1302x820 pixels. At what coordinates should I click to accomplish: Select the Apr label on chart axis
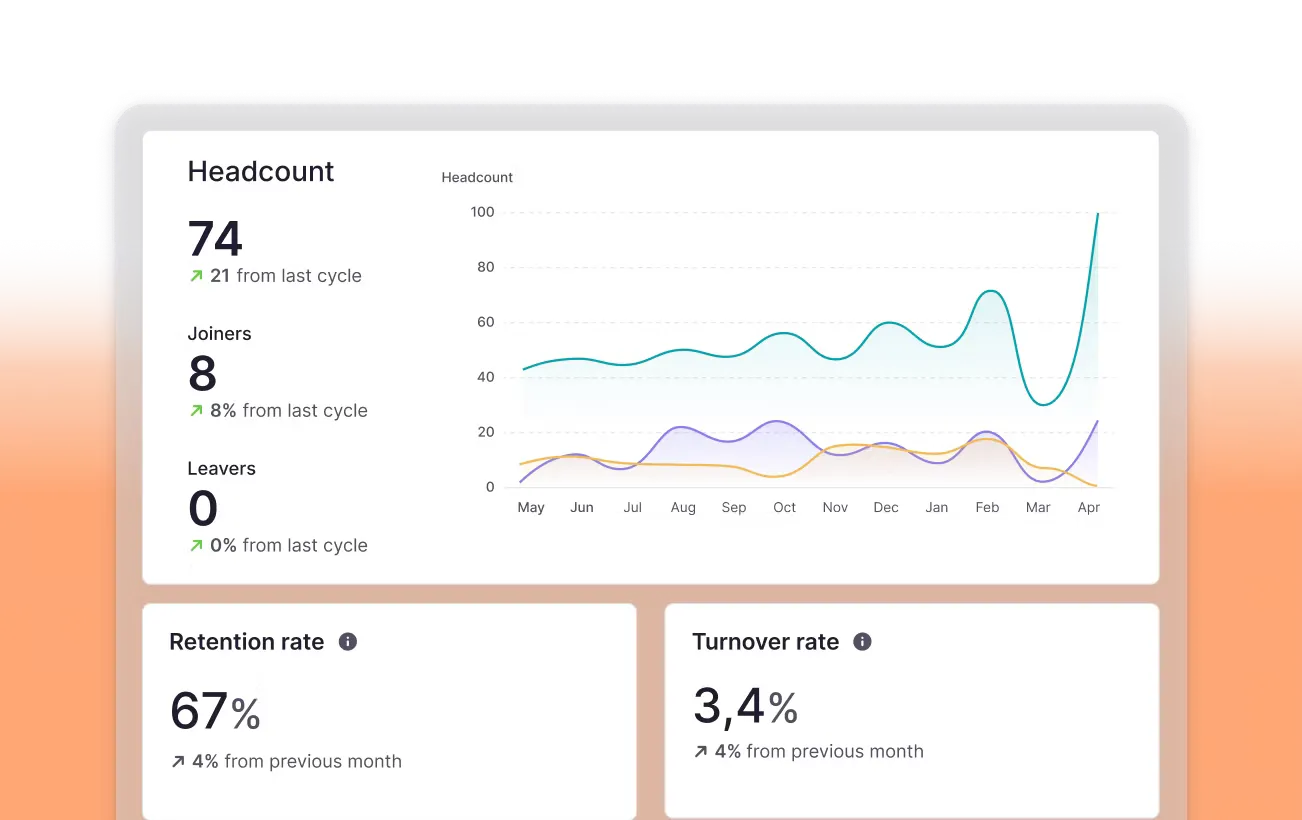(x=1089, y=508)
